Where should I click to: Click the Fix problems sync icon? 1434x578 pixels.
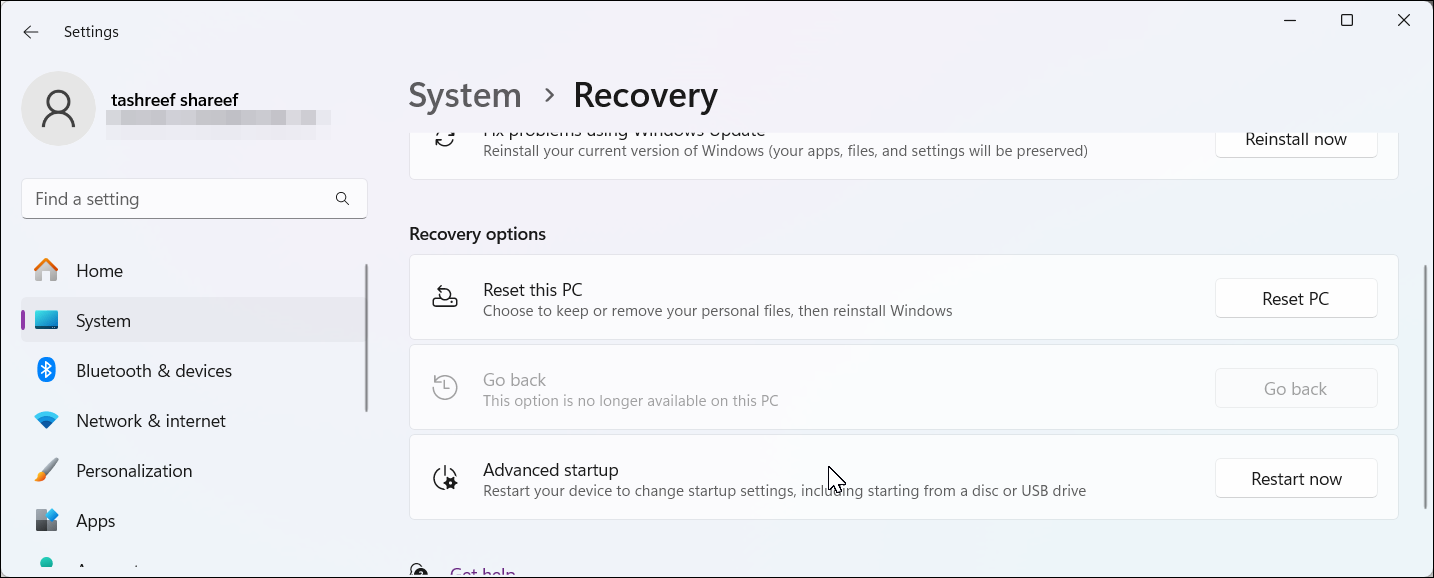445,139
